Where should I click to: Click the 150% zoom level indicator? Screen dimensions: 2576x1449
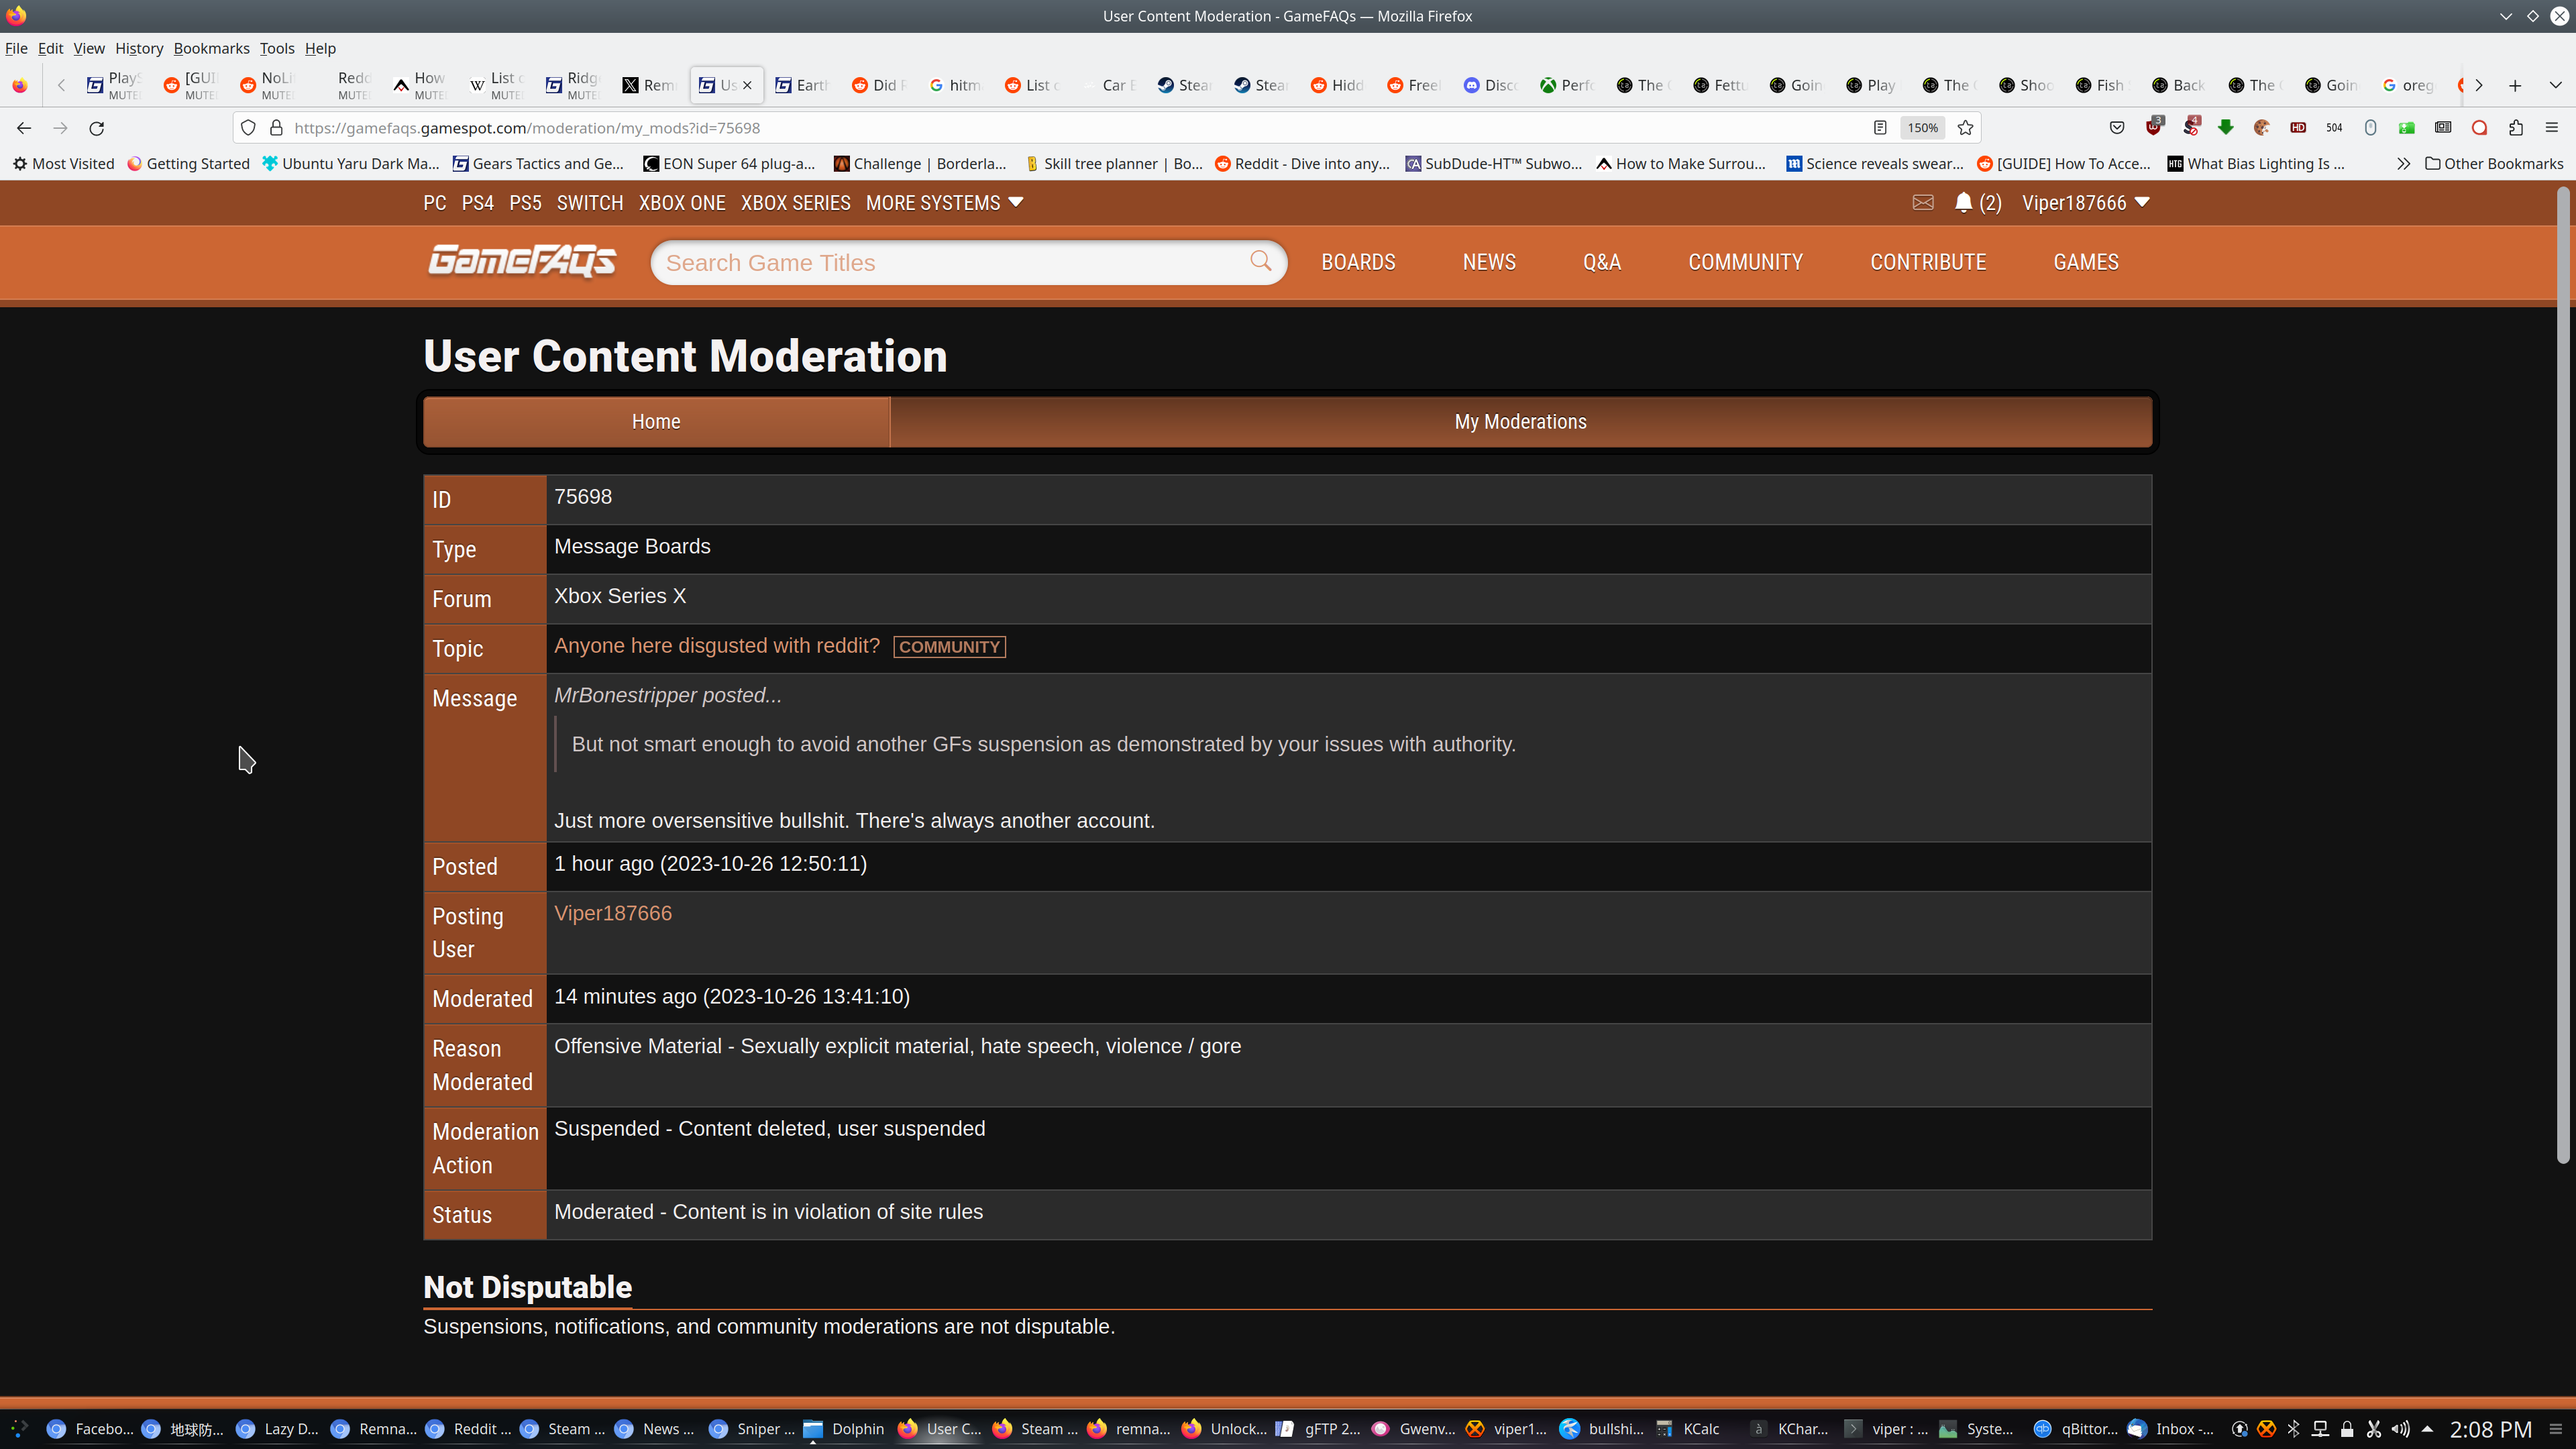pyautogui.click(x=1921, y=128)
